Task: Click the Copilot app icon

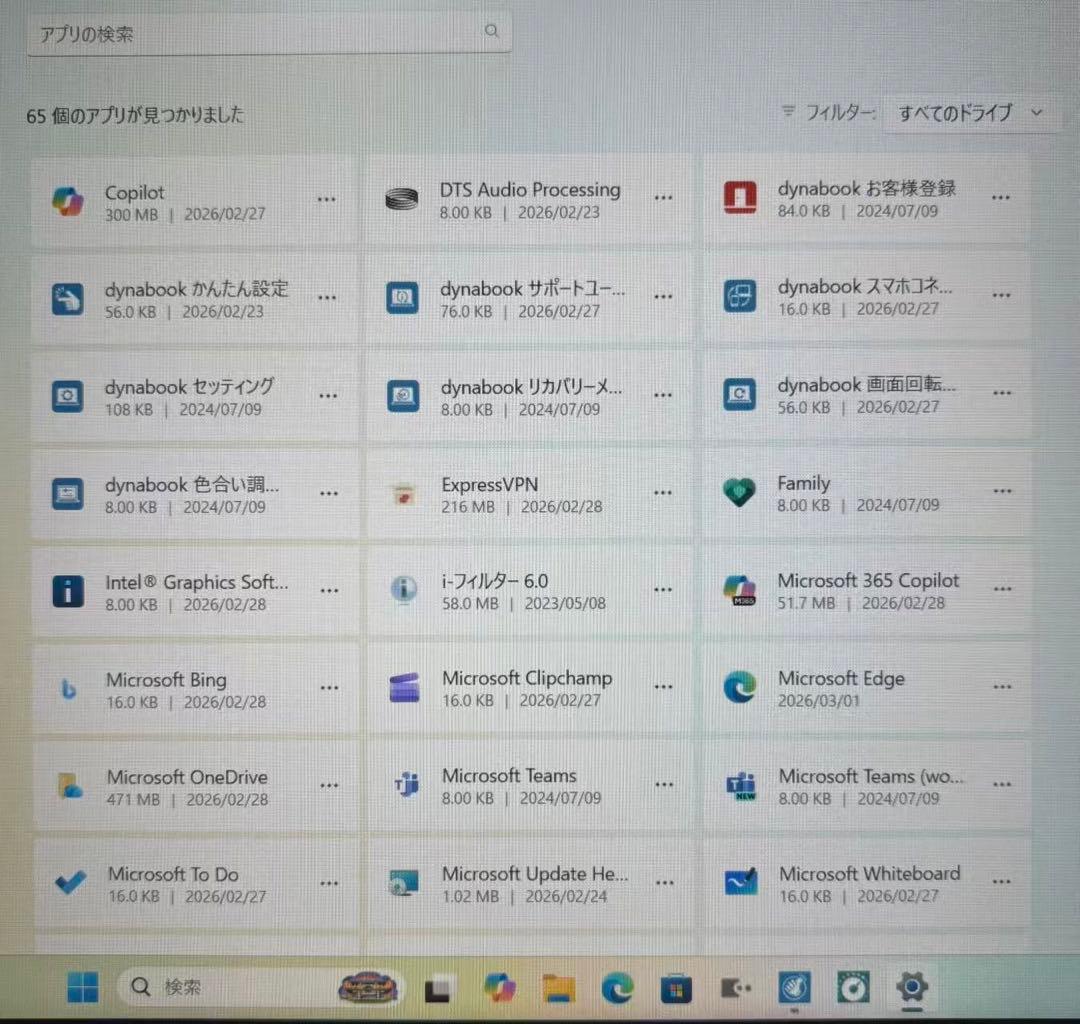Action: pyautogui.click(x=68, y=201)
